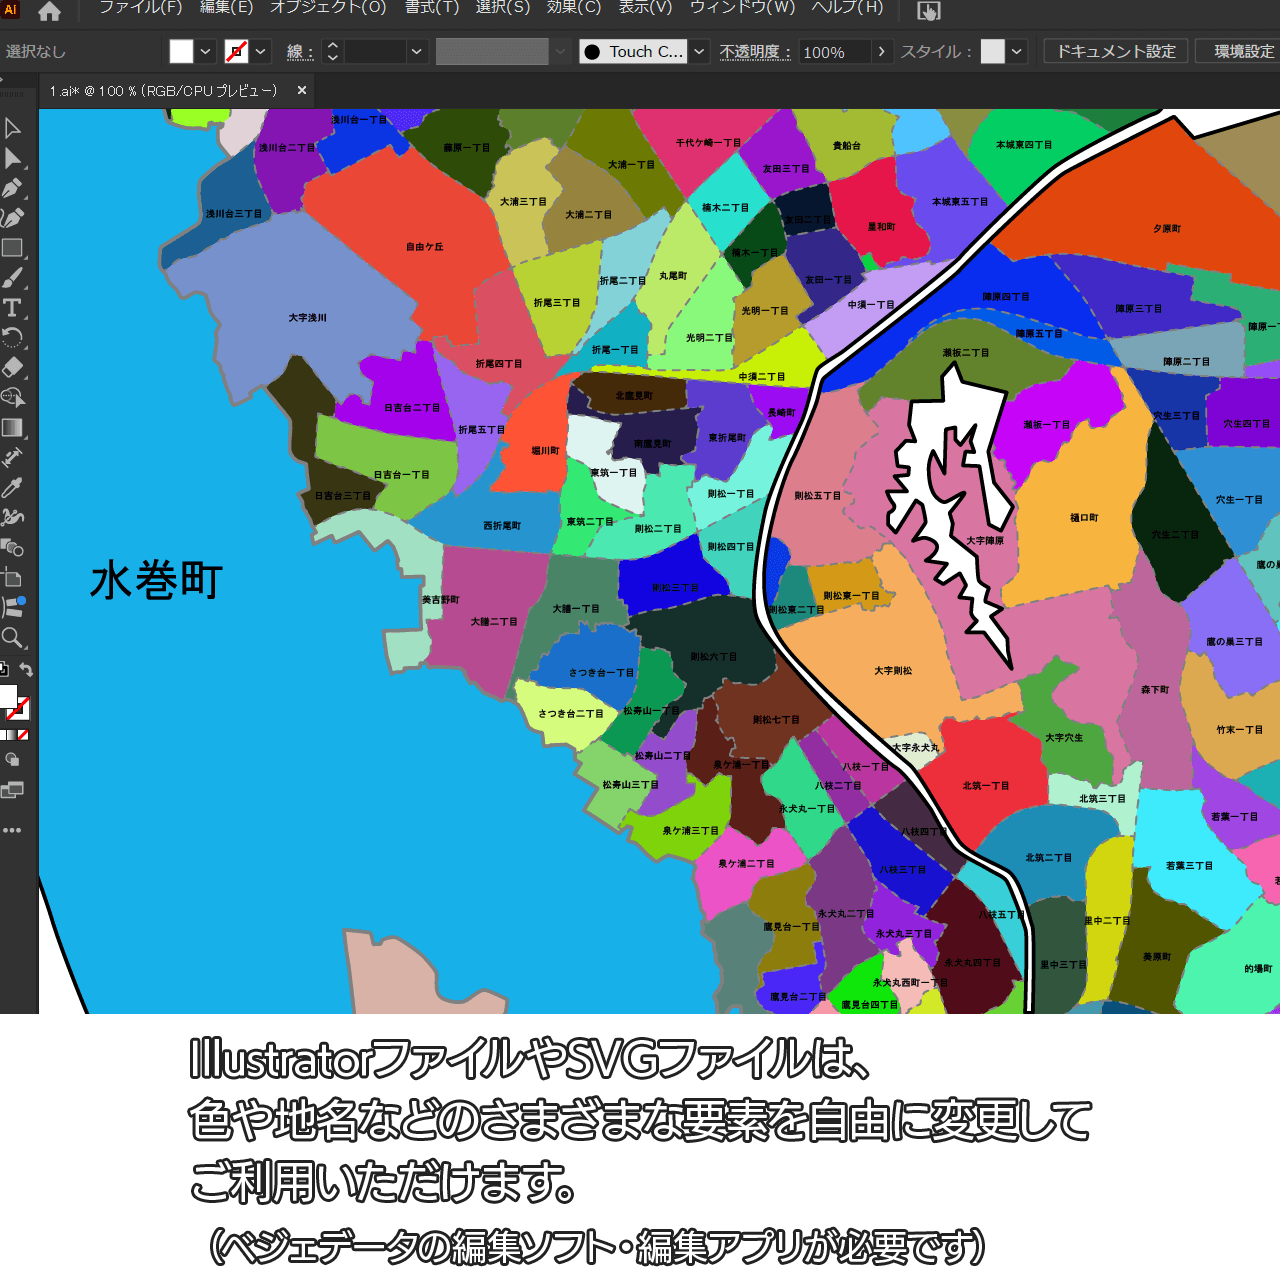Viewport: 1280px width, 1280px height.
Task: Expand the Touch C... brush dropdown
Action: [700, 52]
